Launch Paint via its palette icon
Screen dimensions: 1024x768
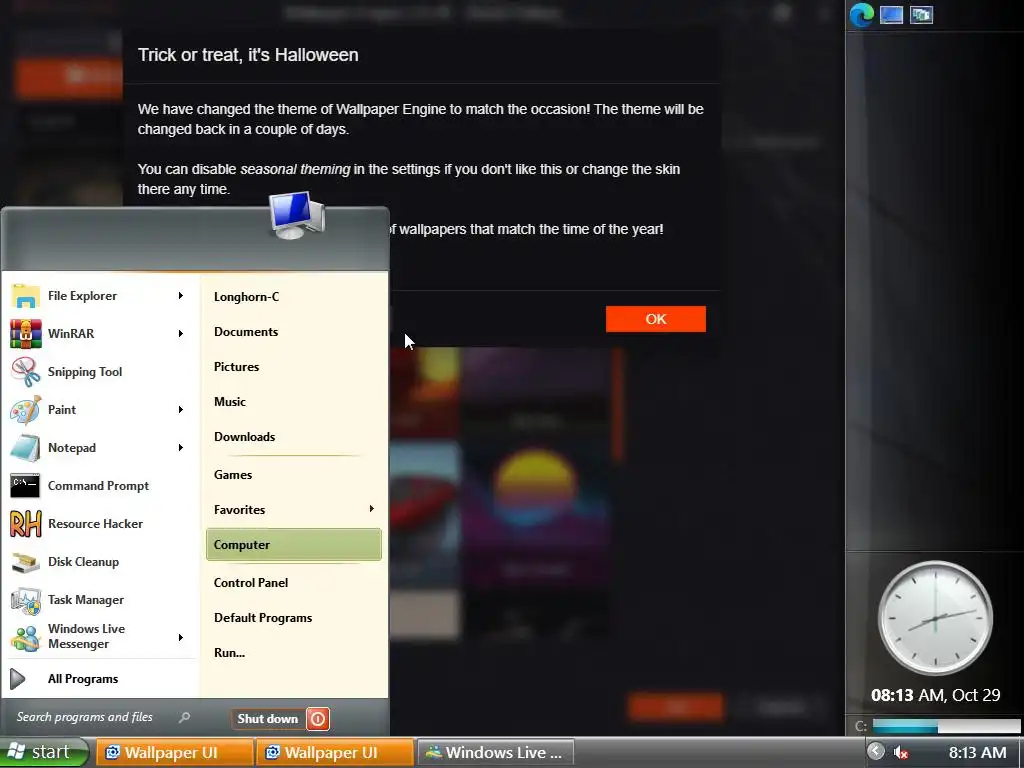click(25, 410)
